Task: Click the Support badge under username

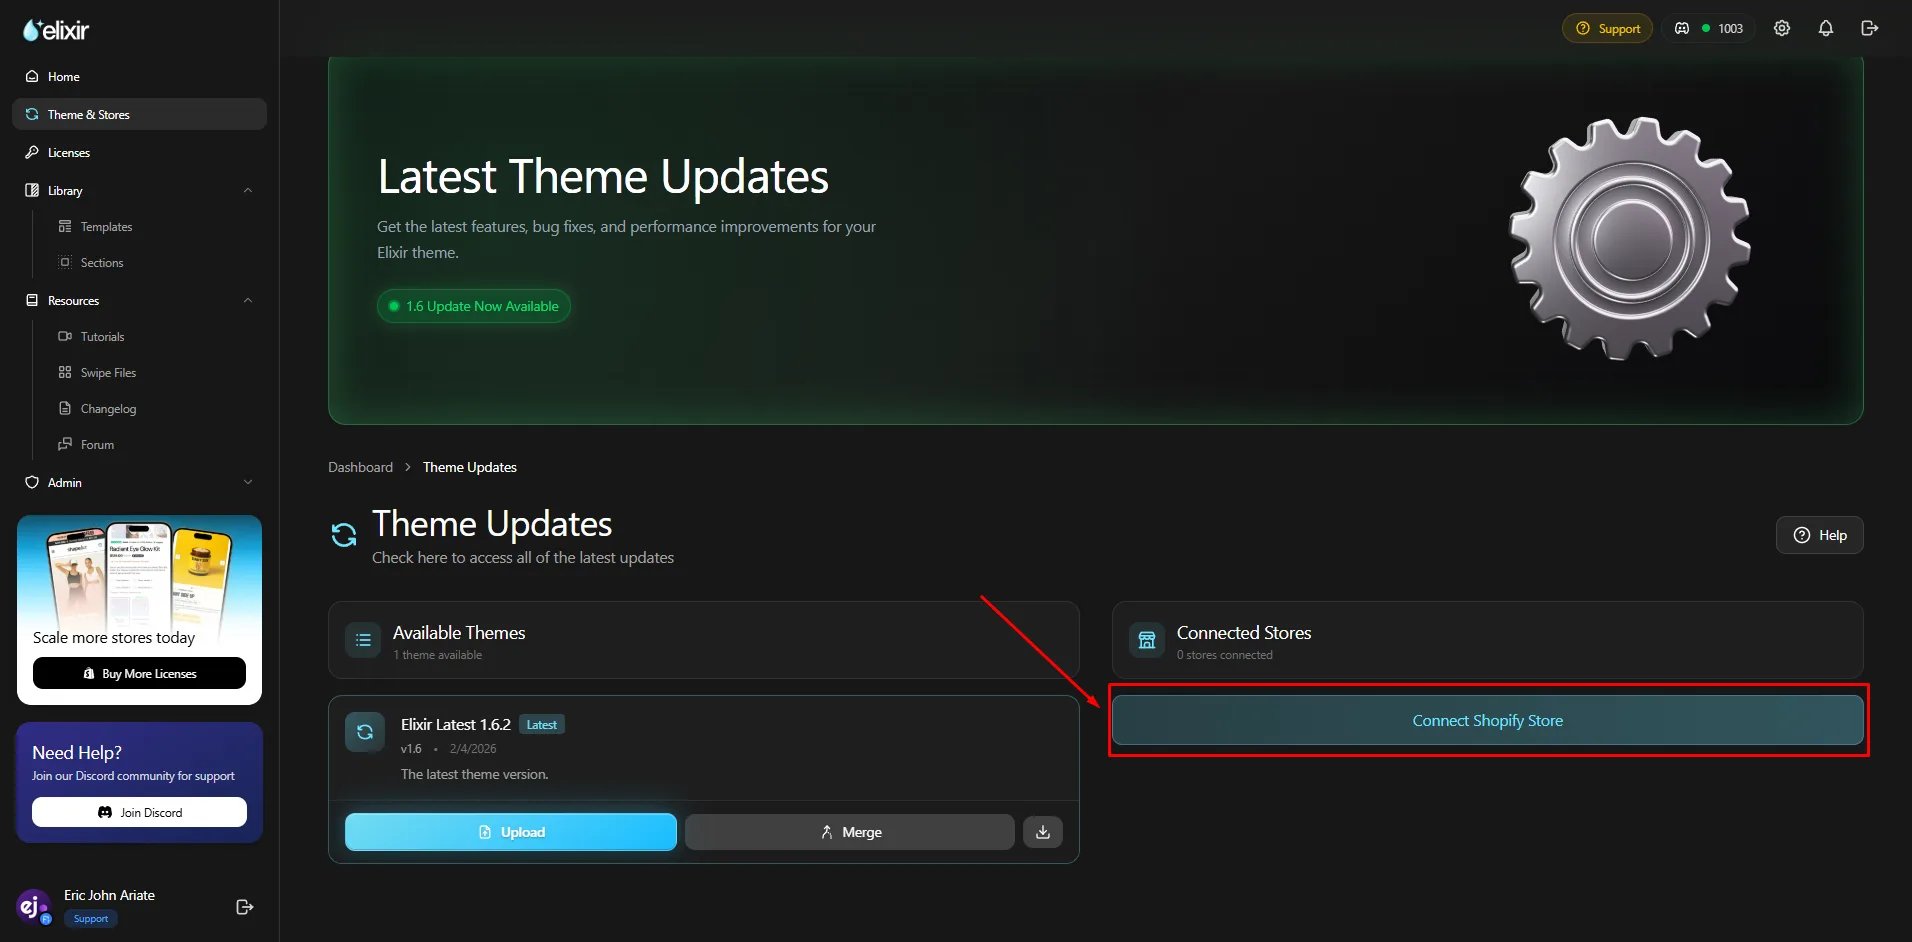Action: pos(91,919)
